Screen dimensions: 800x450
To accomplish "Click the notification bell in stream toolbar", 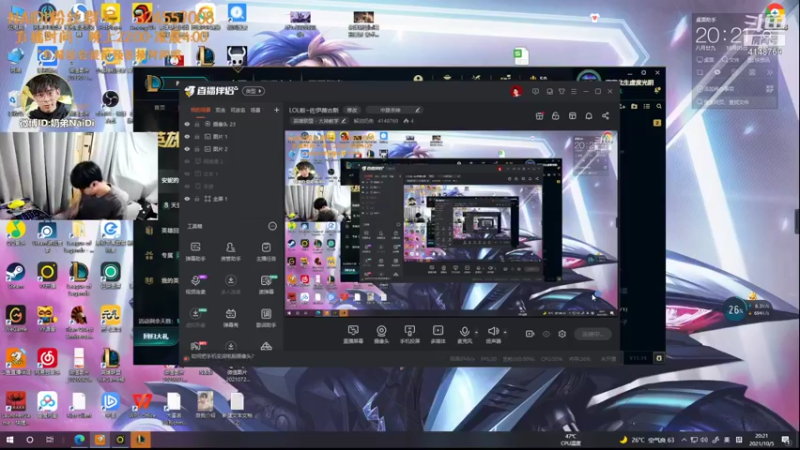I will pyautogui.click(x=589, y=116).
